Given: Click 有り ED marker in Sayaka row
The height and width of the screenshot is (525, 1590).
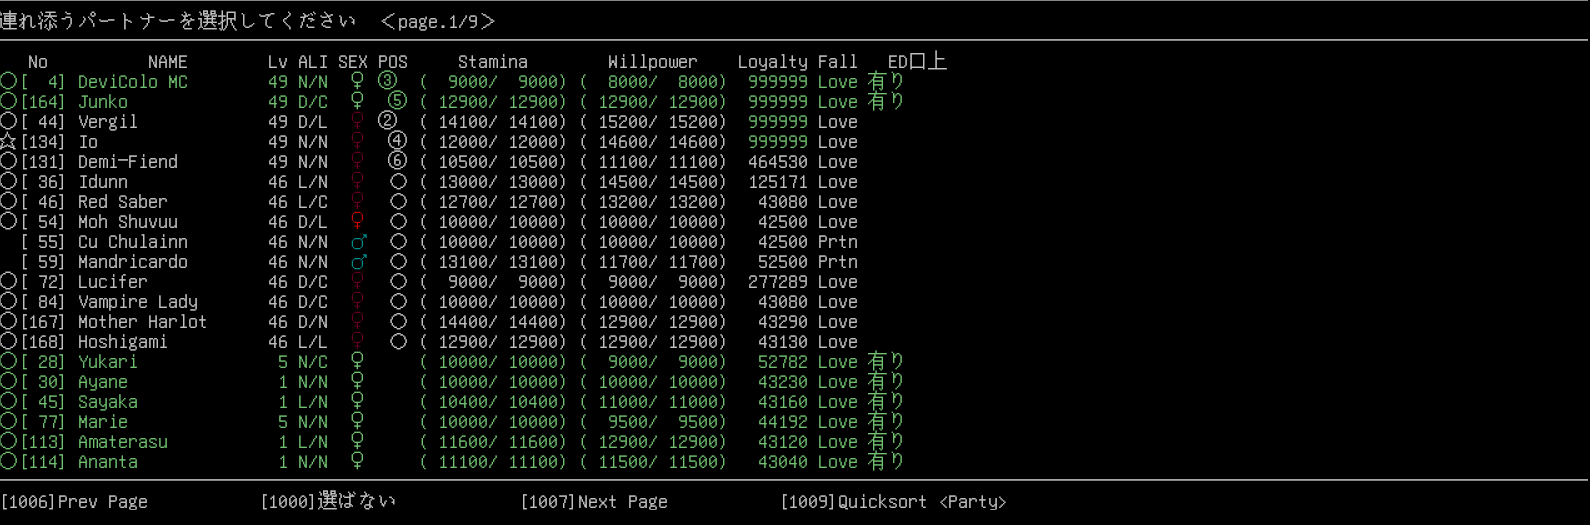Looking at the screenshot, I should (x=886, y=402).
